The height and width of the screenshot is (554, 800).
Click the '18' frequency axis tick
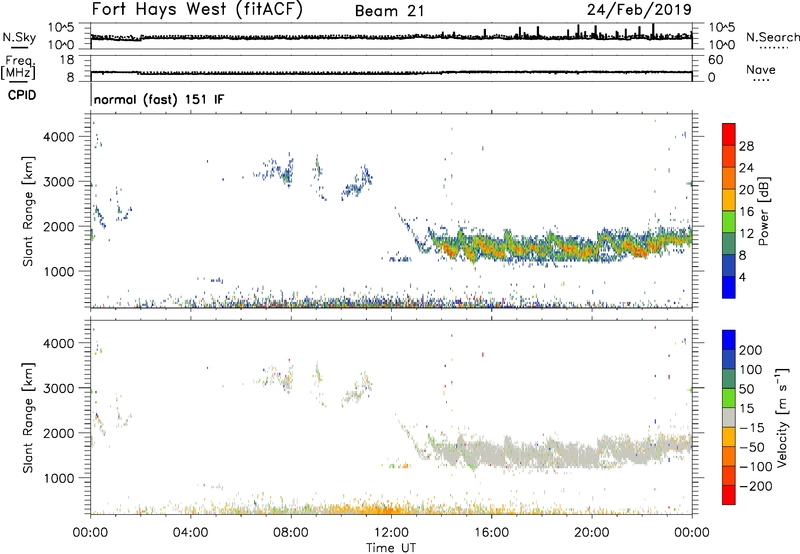[67, 60]
